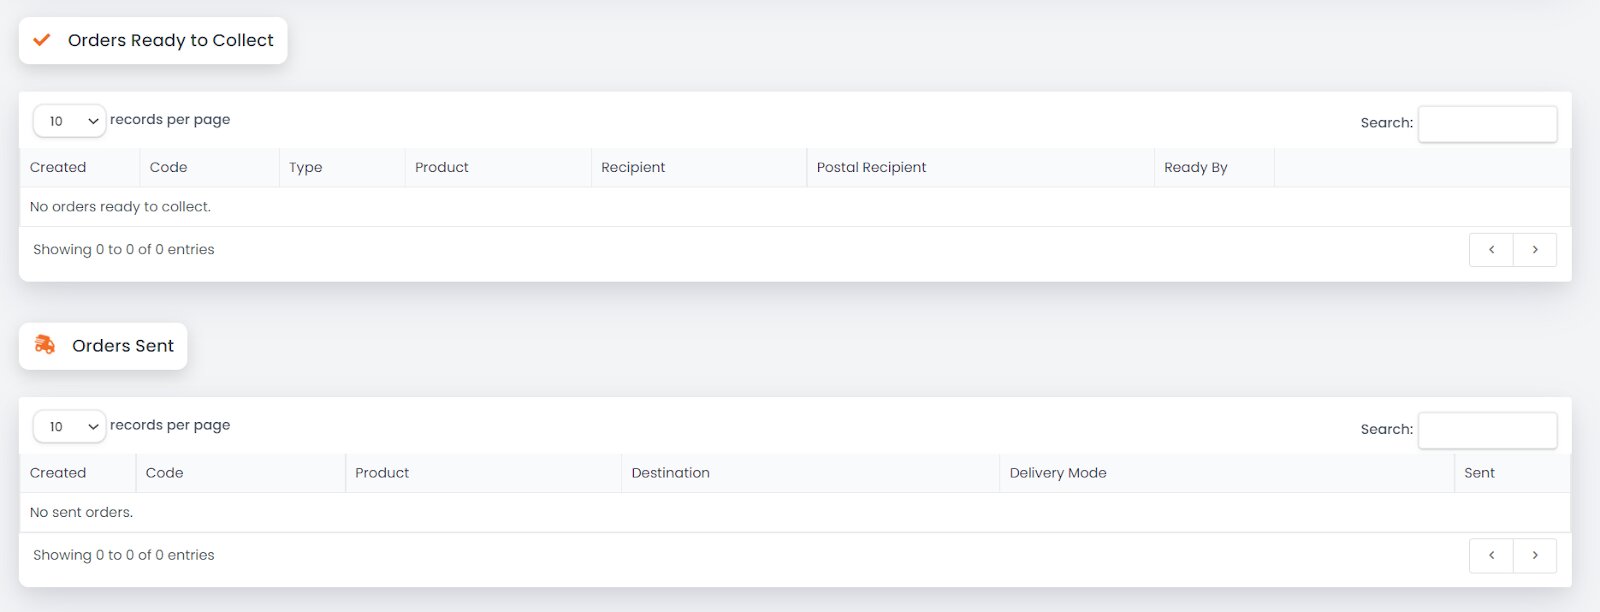Sort Orders Sent by Delivery Mode column
This screenshot has width=1600, height=612.
(x=1058, y=473)
